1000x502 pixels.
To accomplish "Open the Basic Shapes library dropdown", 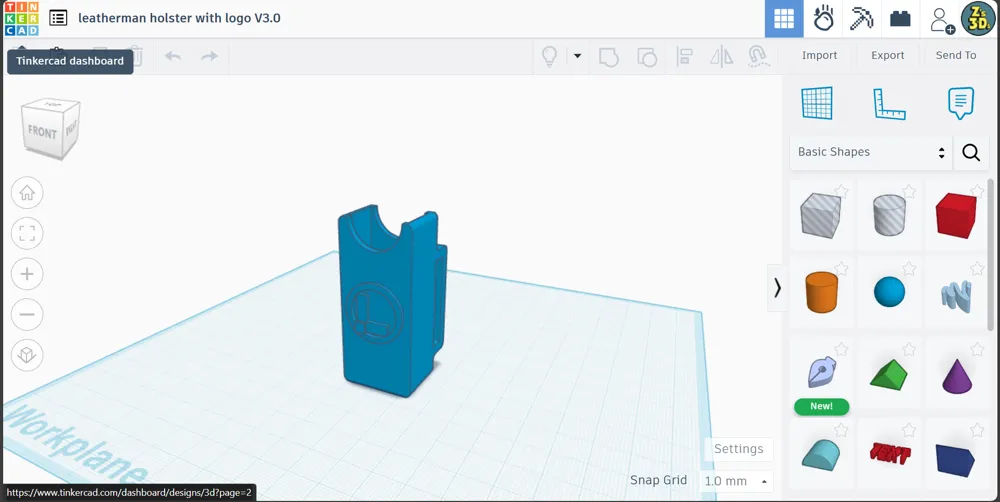I will tap(871, 152).
